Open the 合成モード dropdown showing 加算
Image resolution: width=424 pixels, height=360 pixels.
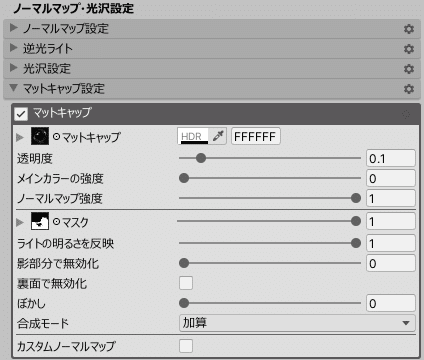[x=297, y=323]
